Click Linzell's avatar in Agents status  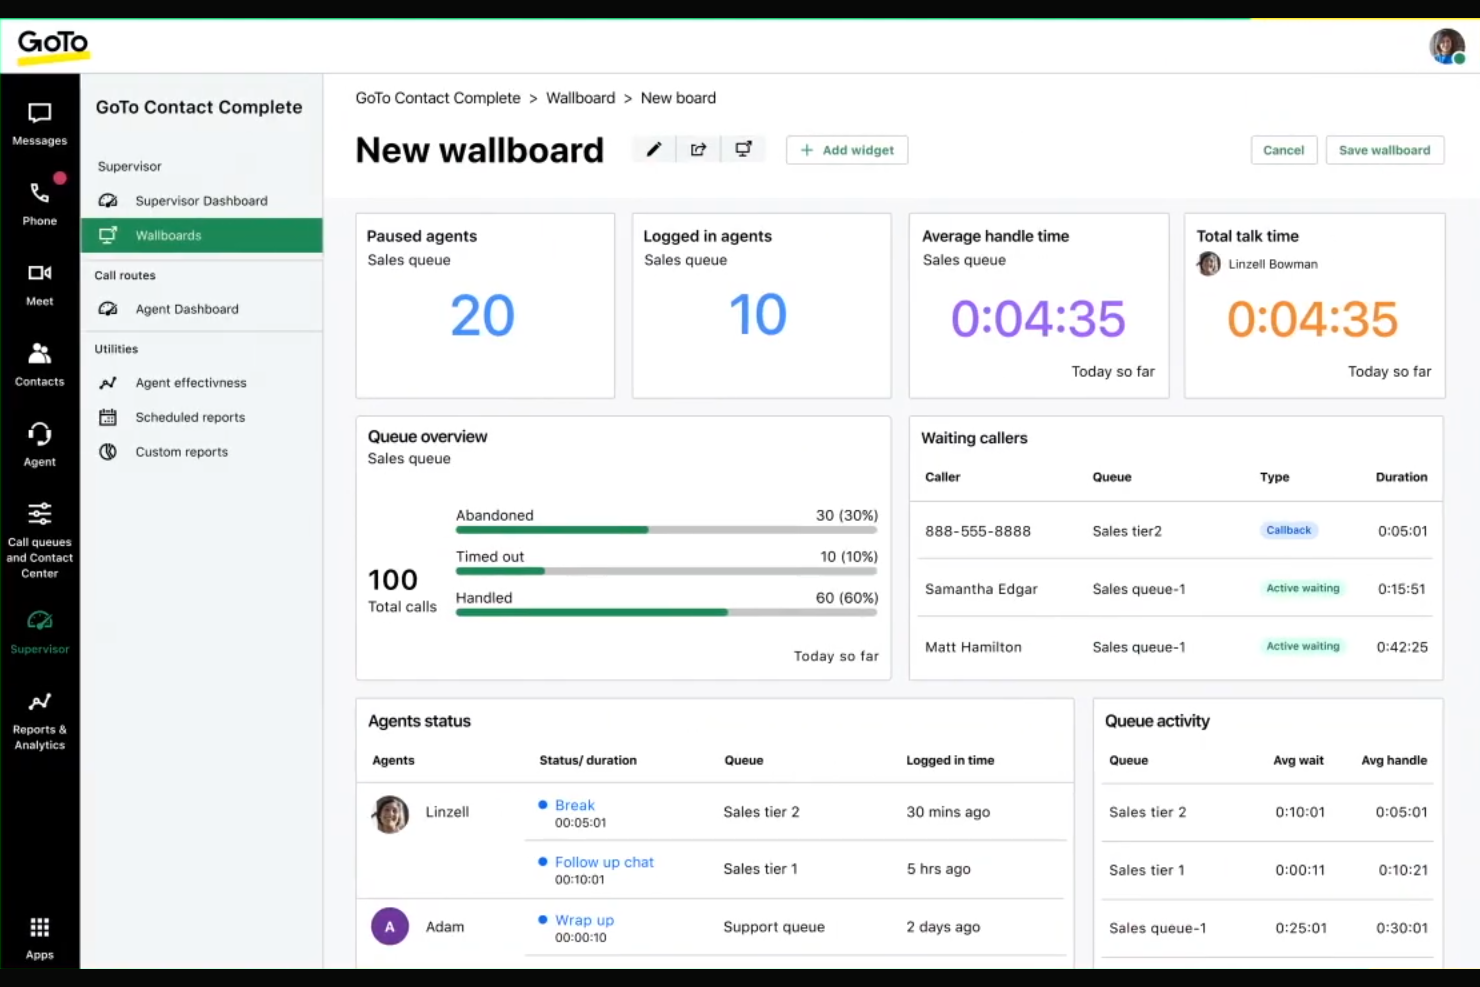pyautogui.click(x=390, y=814)
